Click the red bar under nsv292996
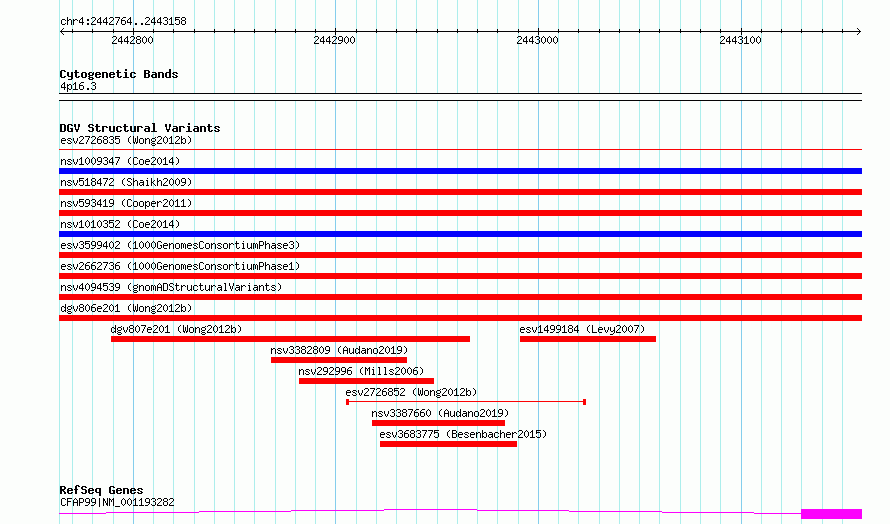The height and width of the screenshot is (524, 890). [366, 381]
